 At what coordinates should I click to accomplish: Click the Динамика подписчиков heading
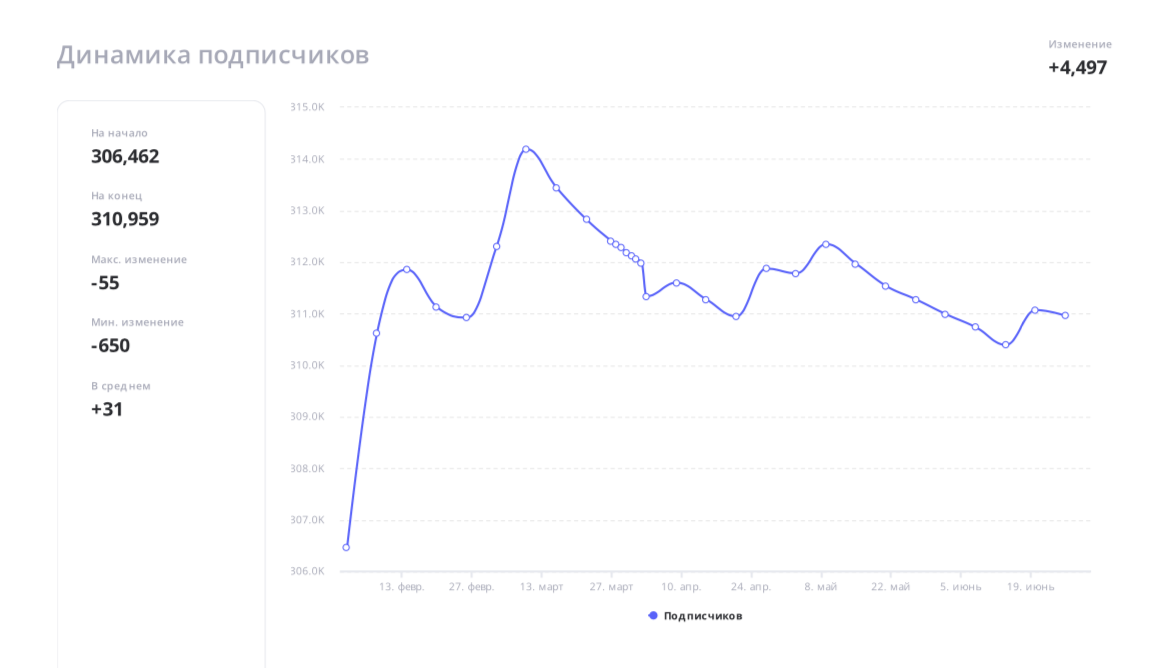(x=213, y=55)
